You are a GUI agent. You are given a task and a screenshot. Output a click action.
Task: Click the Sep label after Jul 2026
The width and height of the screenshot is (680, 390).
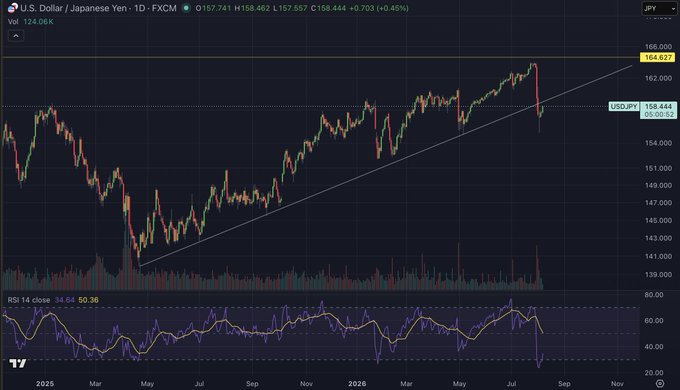point(564,383)
